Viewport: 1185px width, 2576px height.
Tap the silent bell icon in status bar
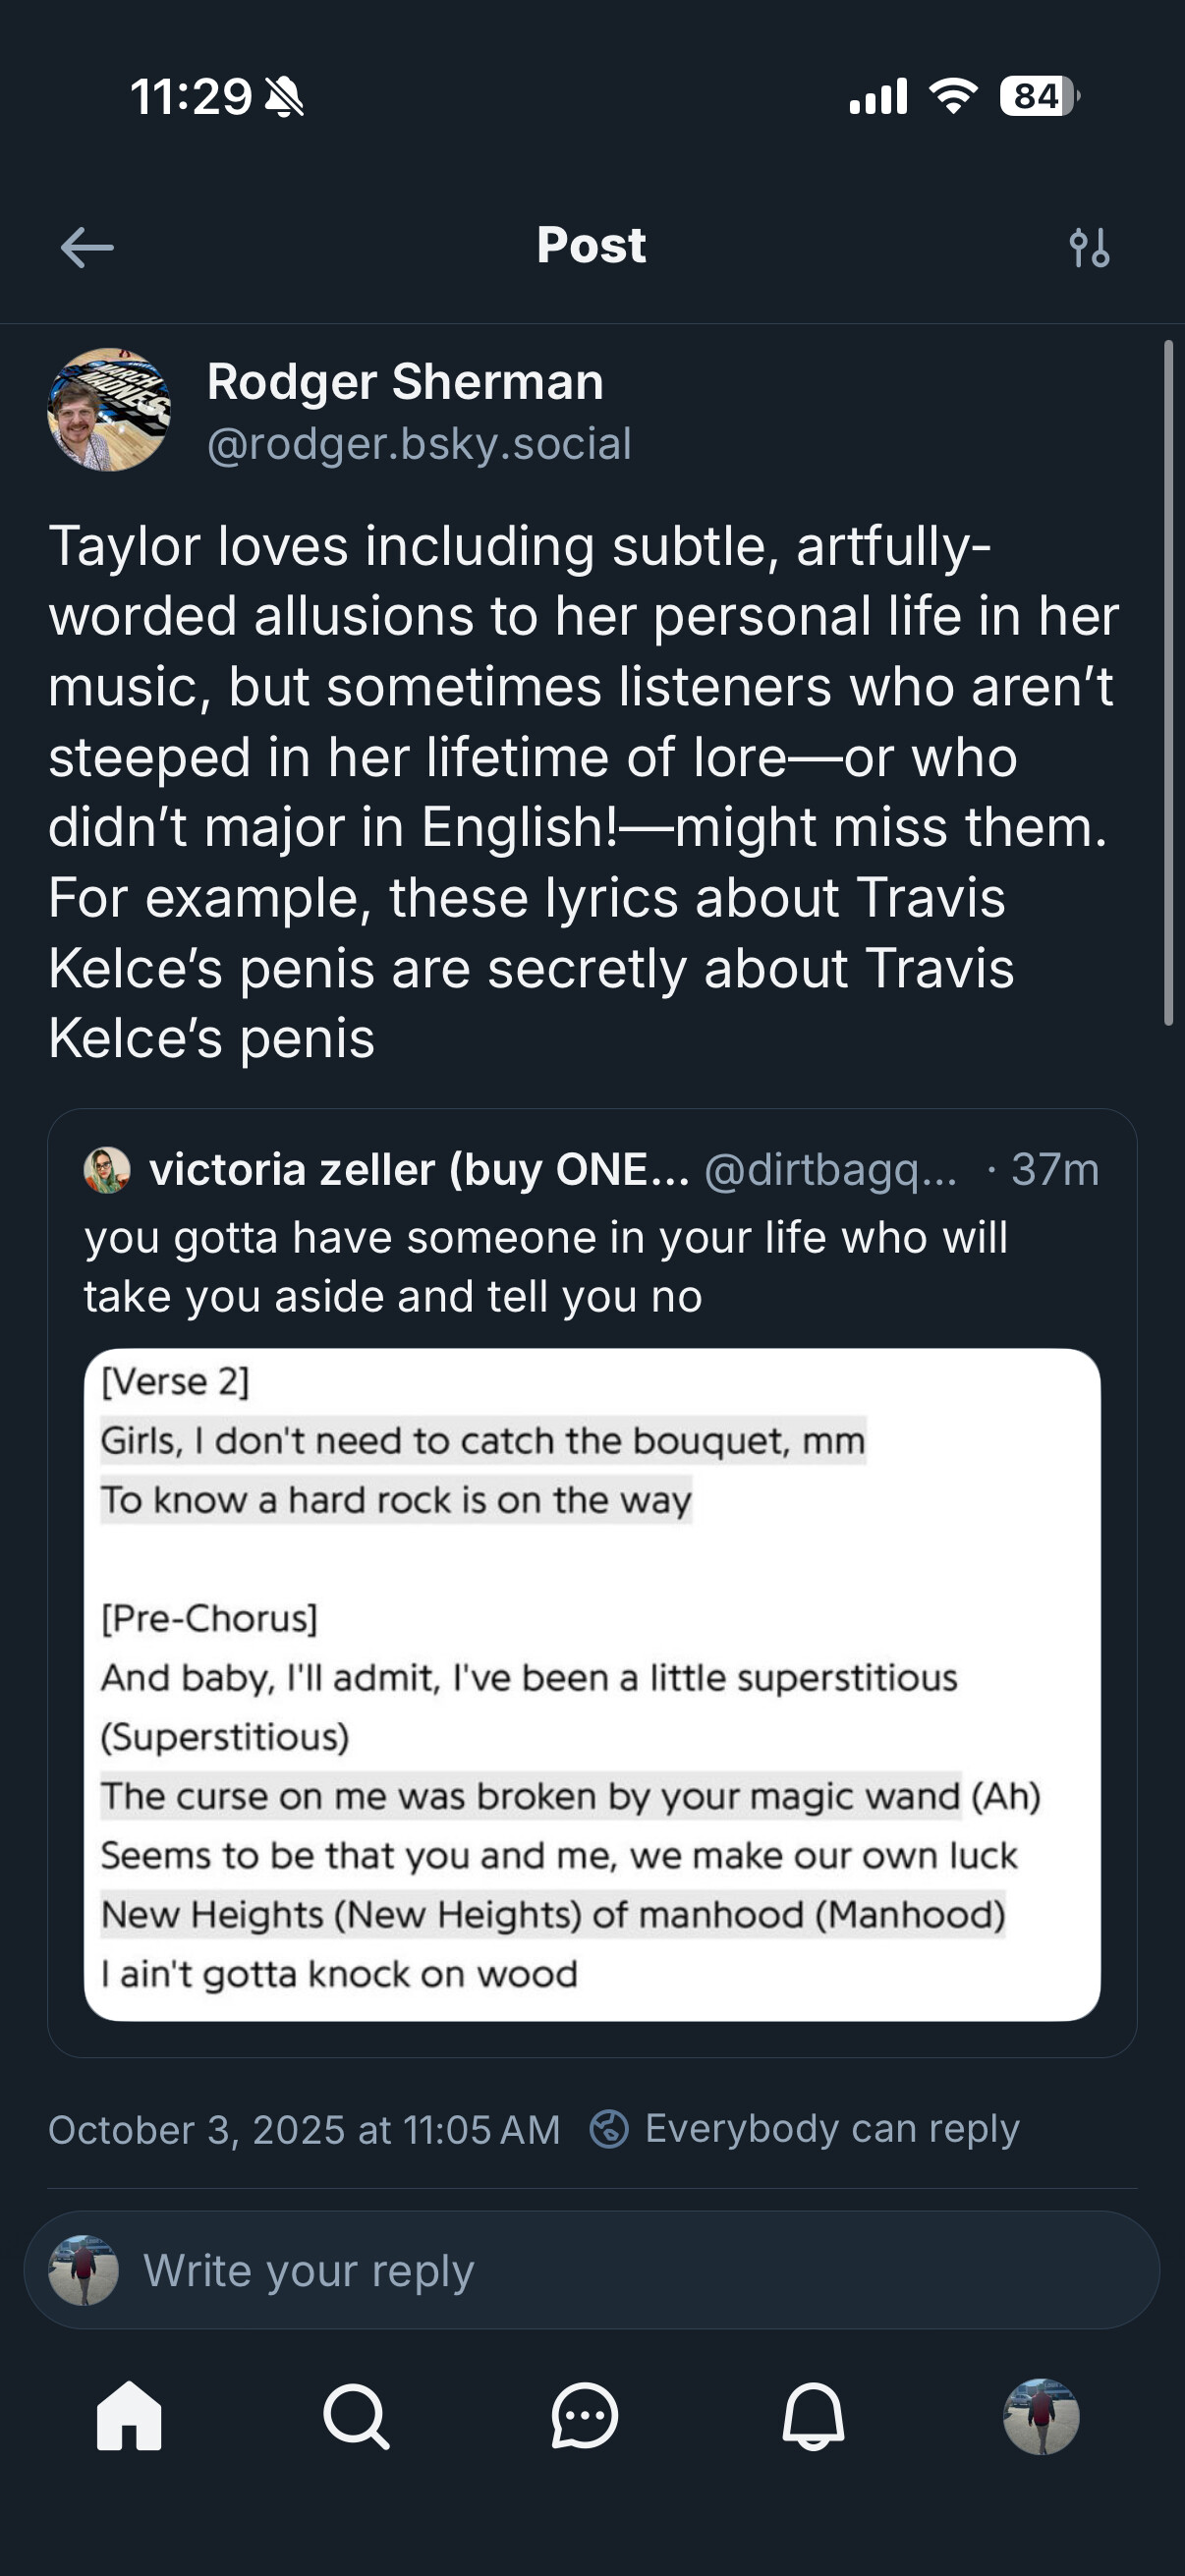285,97
